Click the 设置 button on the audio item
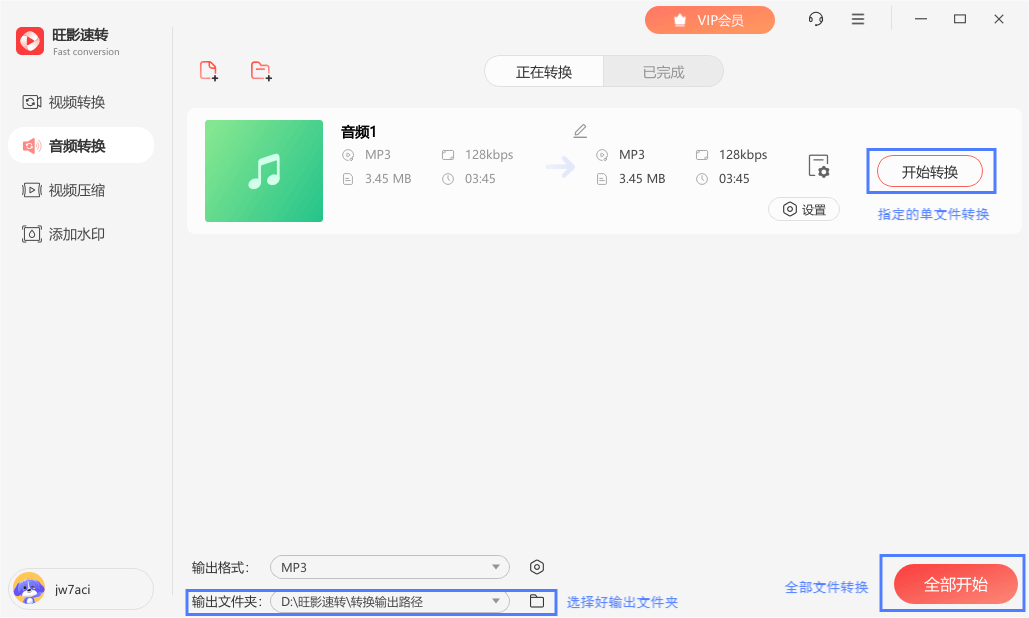 804,209
